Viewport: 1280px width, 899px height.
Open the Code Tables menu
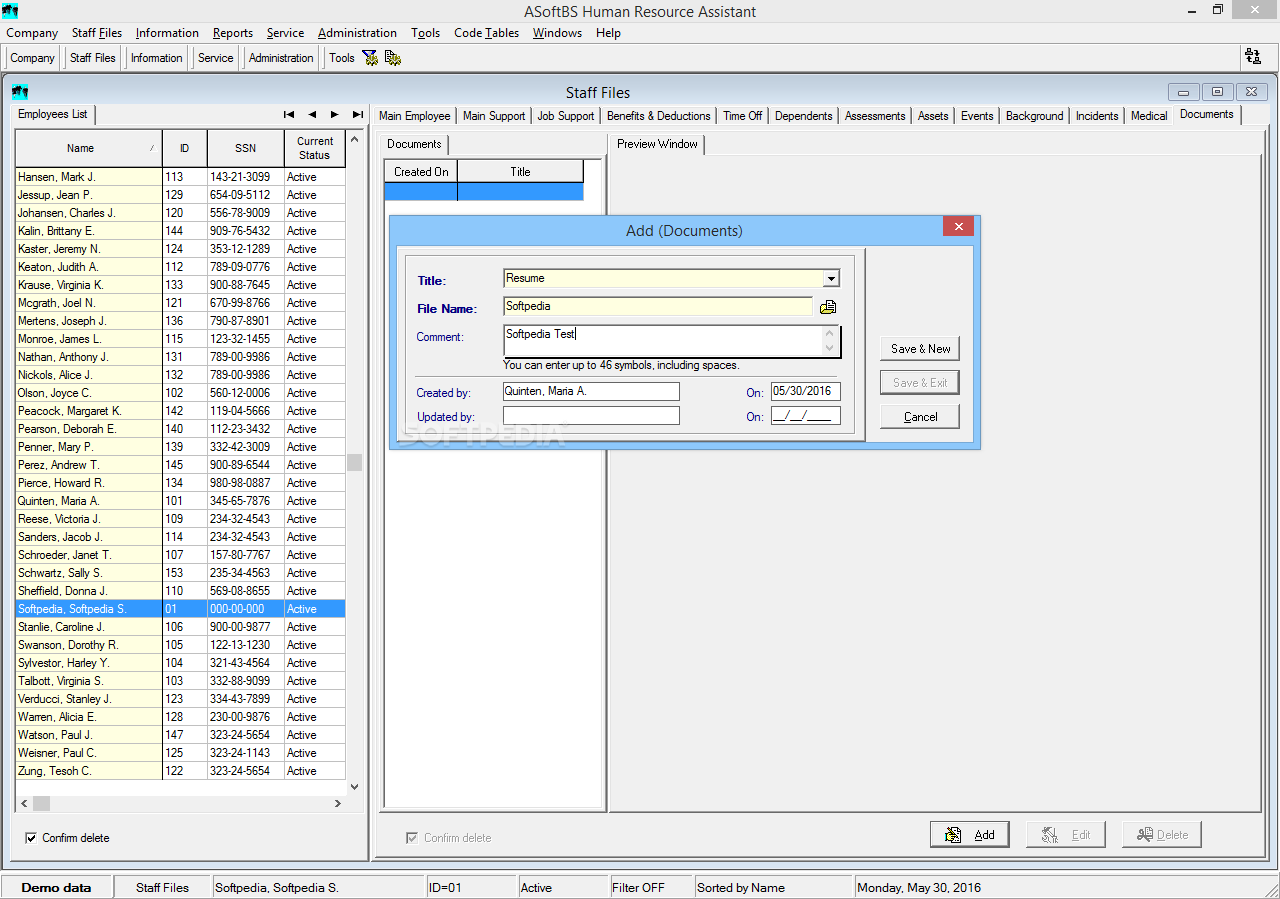coord(487,33)
